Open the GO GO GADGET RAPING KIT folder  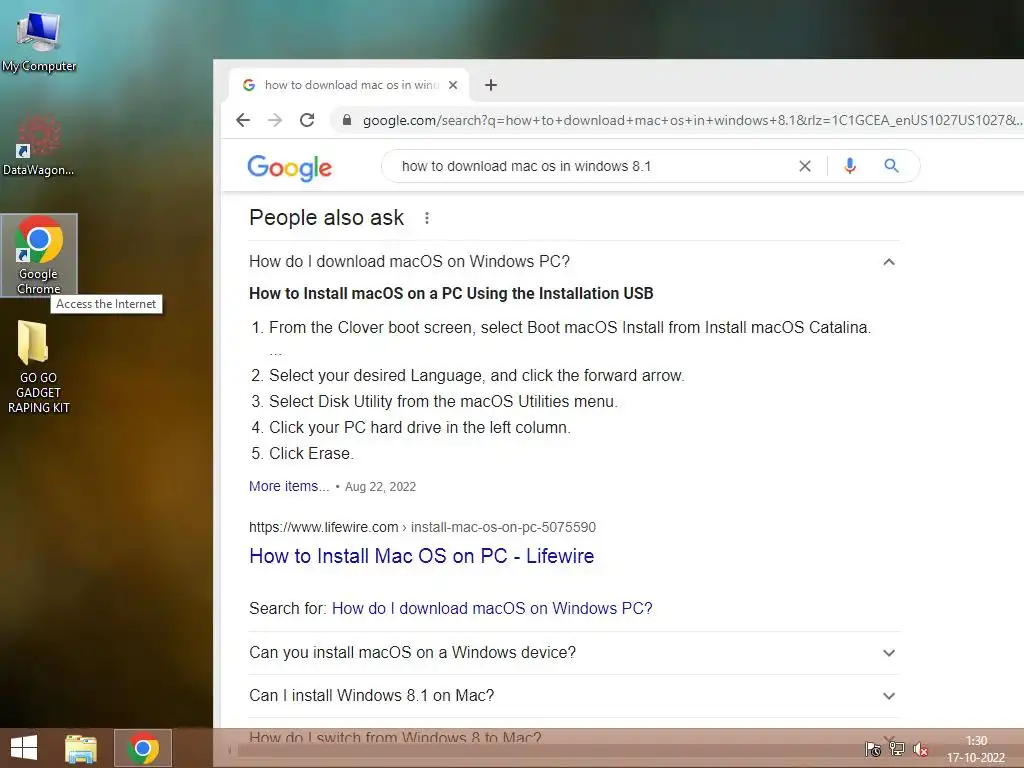coord(39,366)
